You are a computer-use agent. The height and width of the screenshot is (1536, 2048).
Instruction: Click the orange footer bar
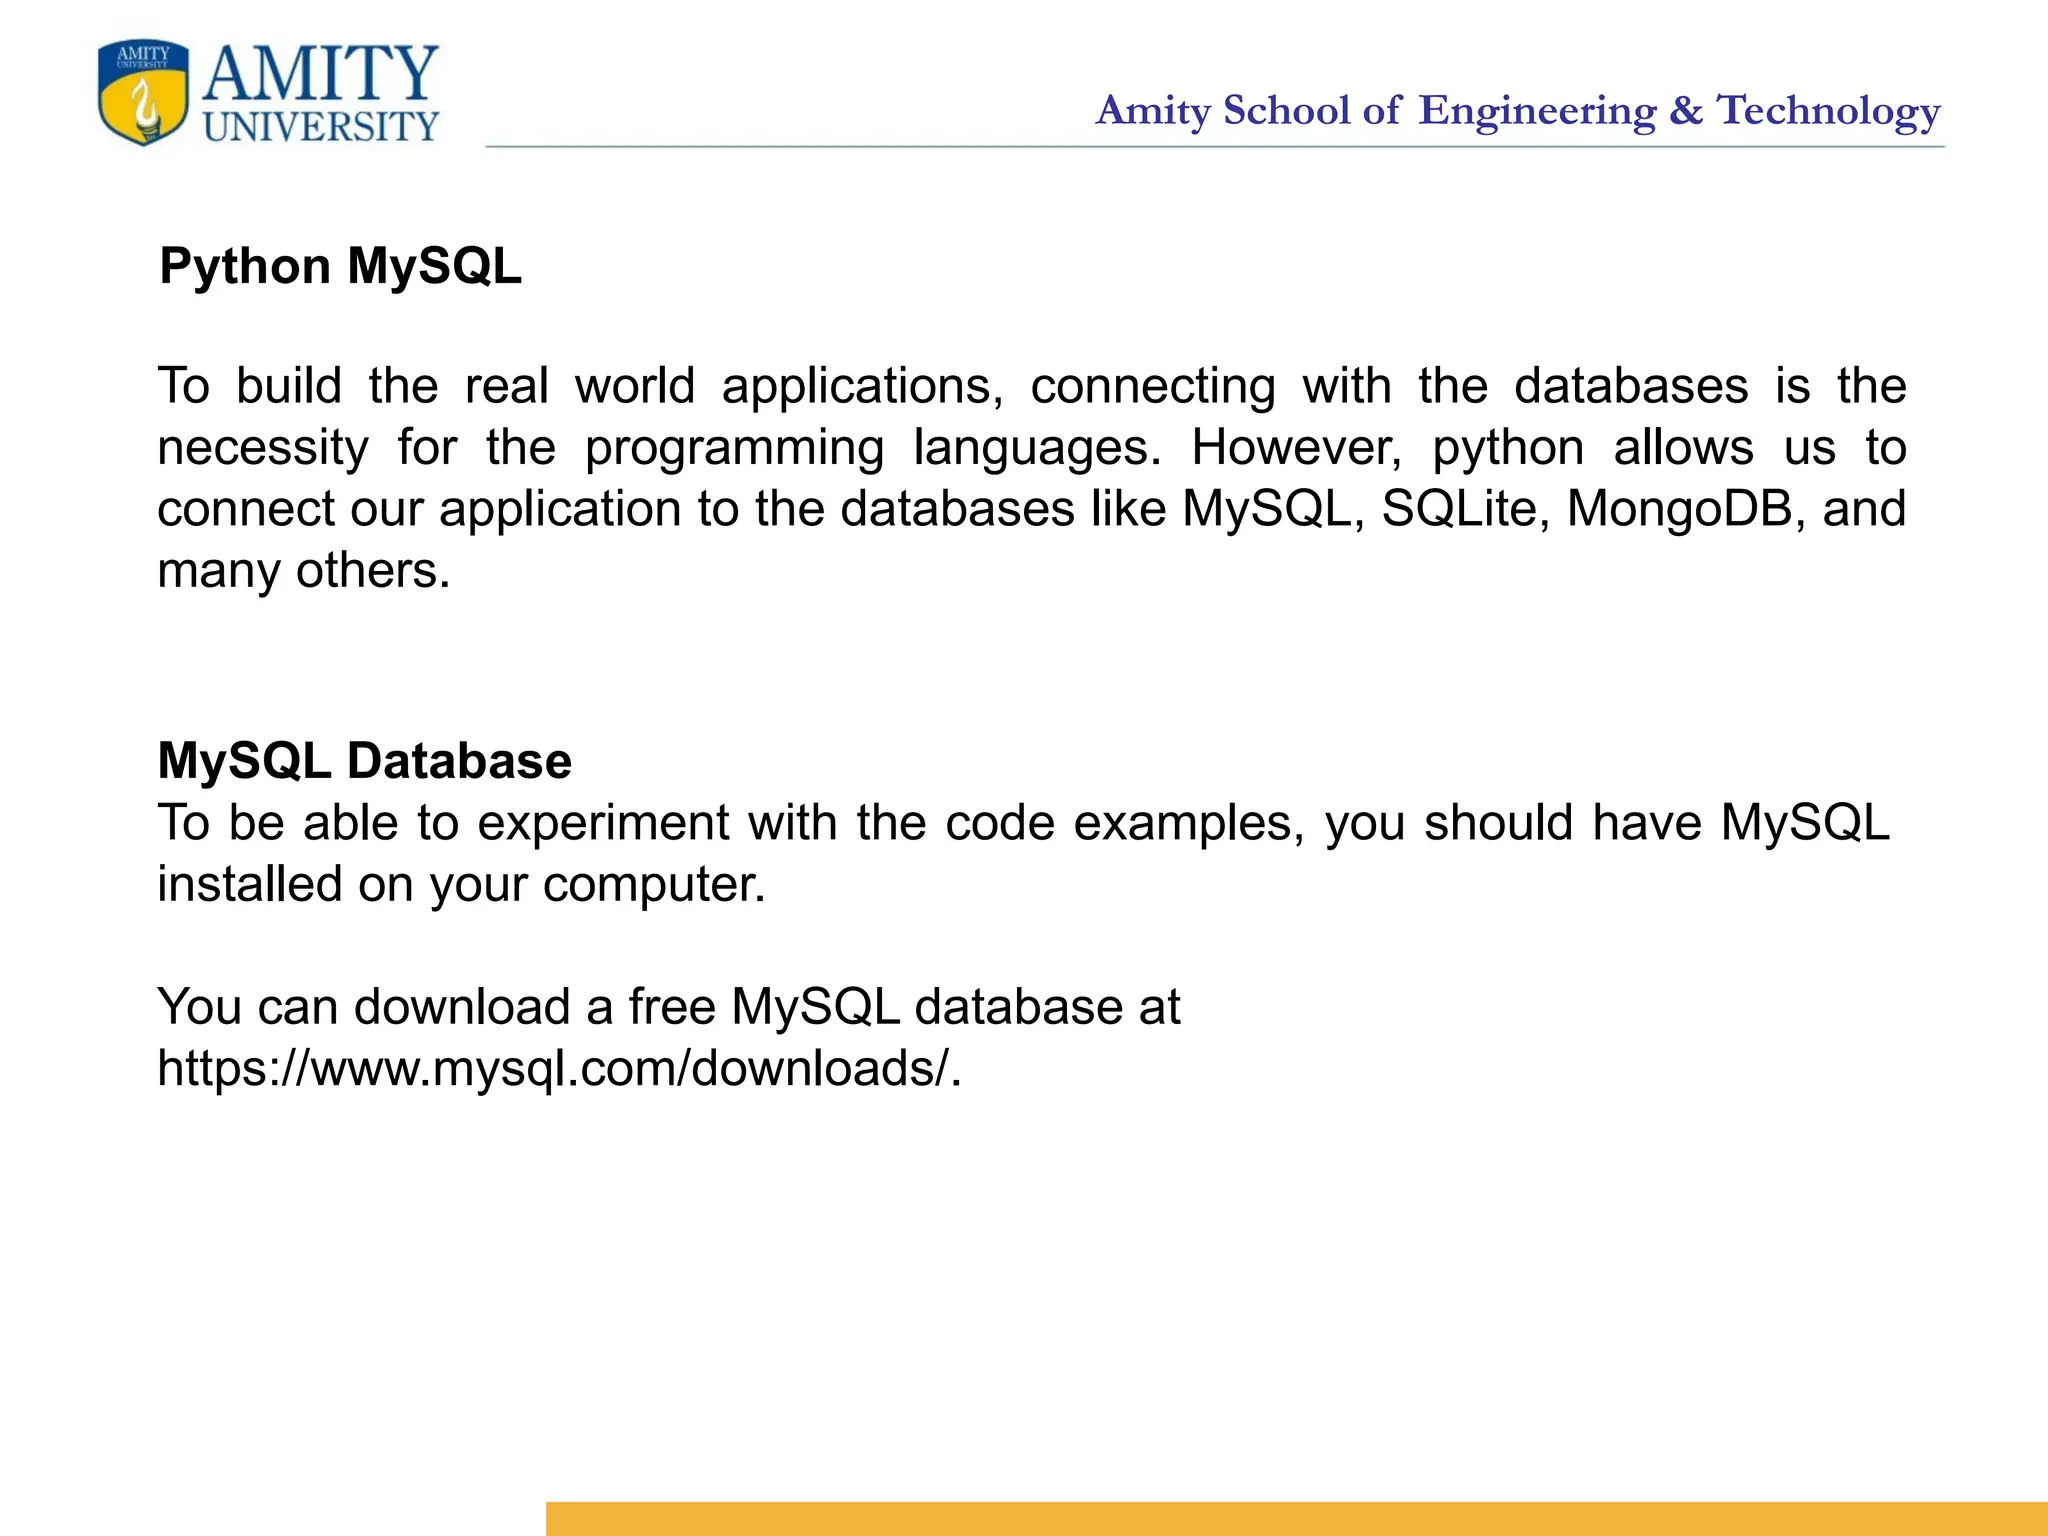(x=1296, y=1518)
